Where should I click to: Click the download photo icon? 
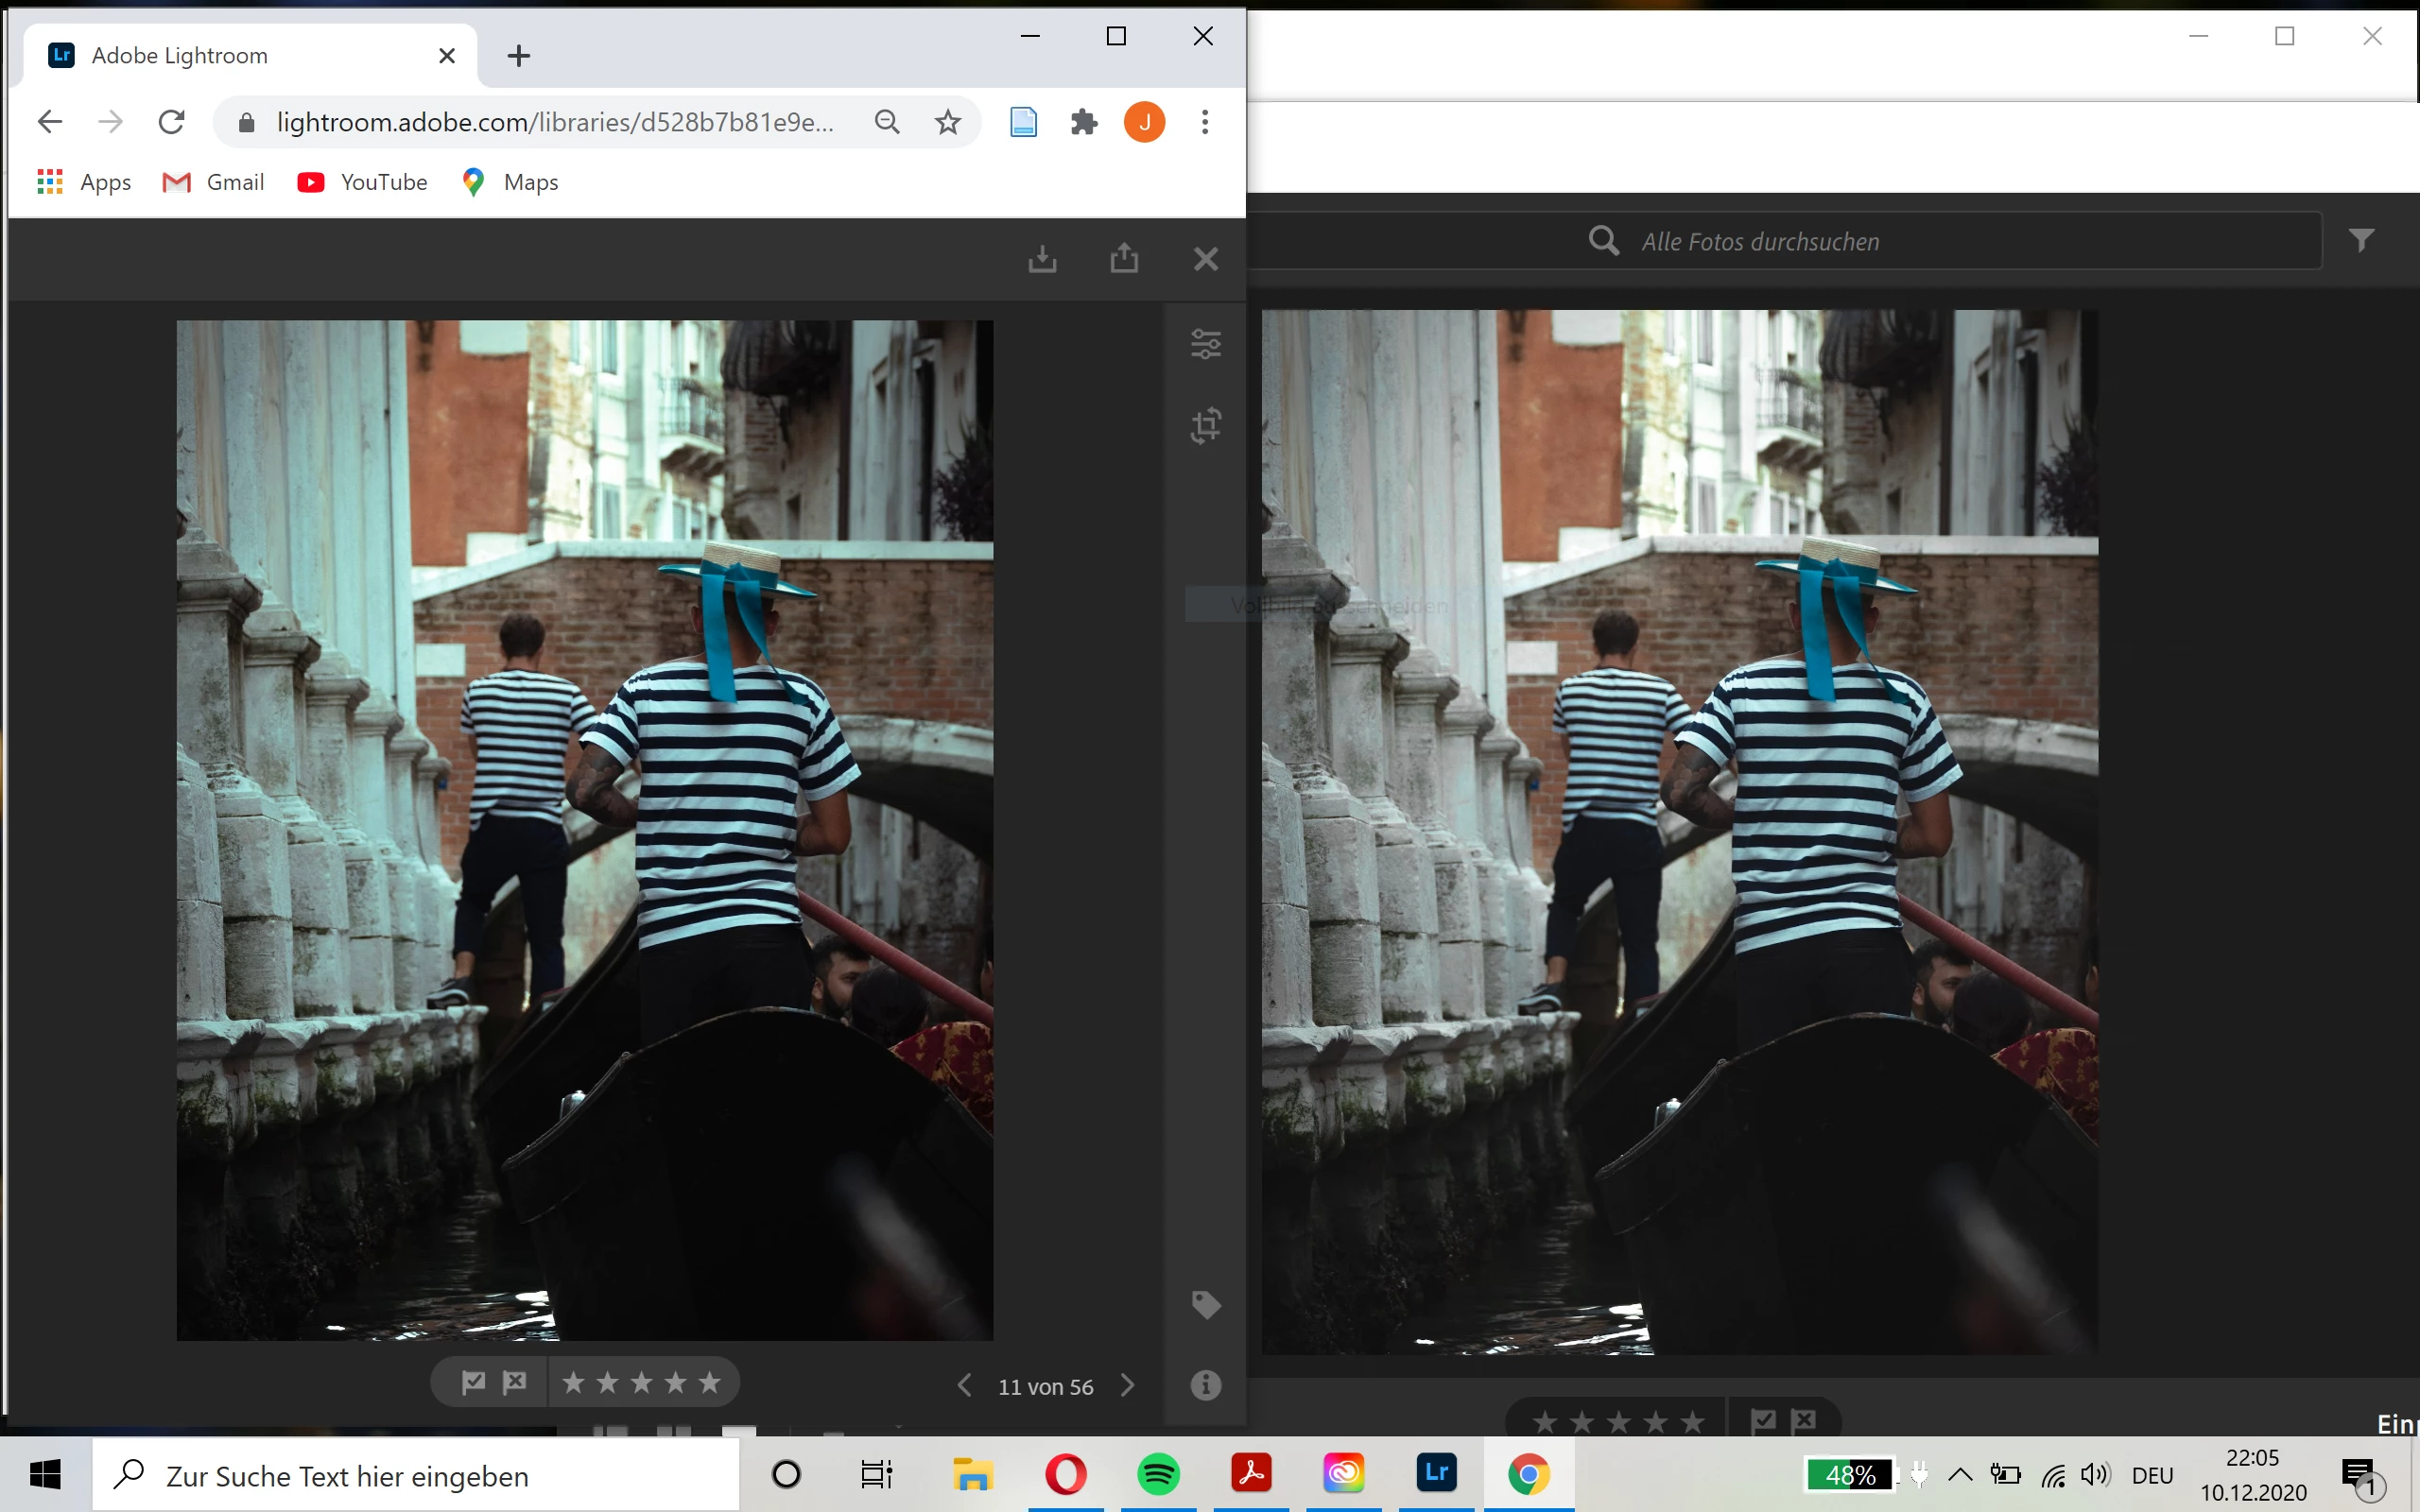point(1042,259)
